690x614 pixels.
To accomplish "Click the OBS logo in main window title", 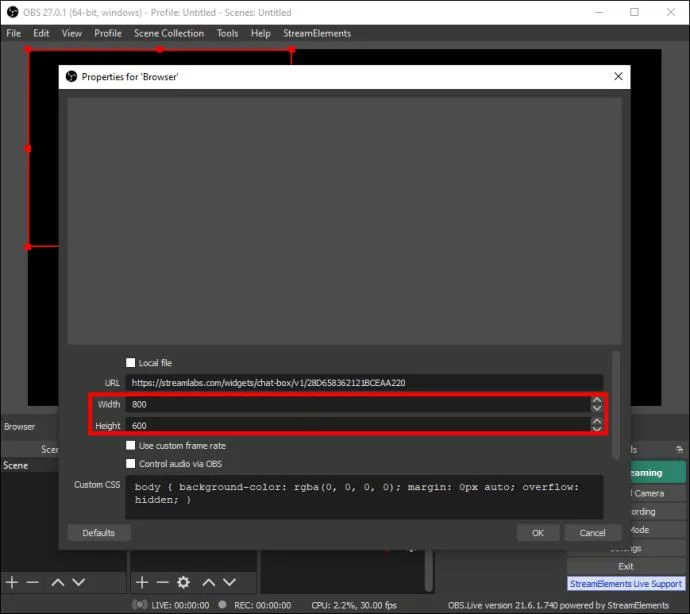I will [12, 12].
